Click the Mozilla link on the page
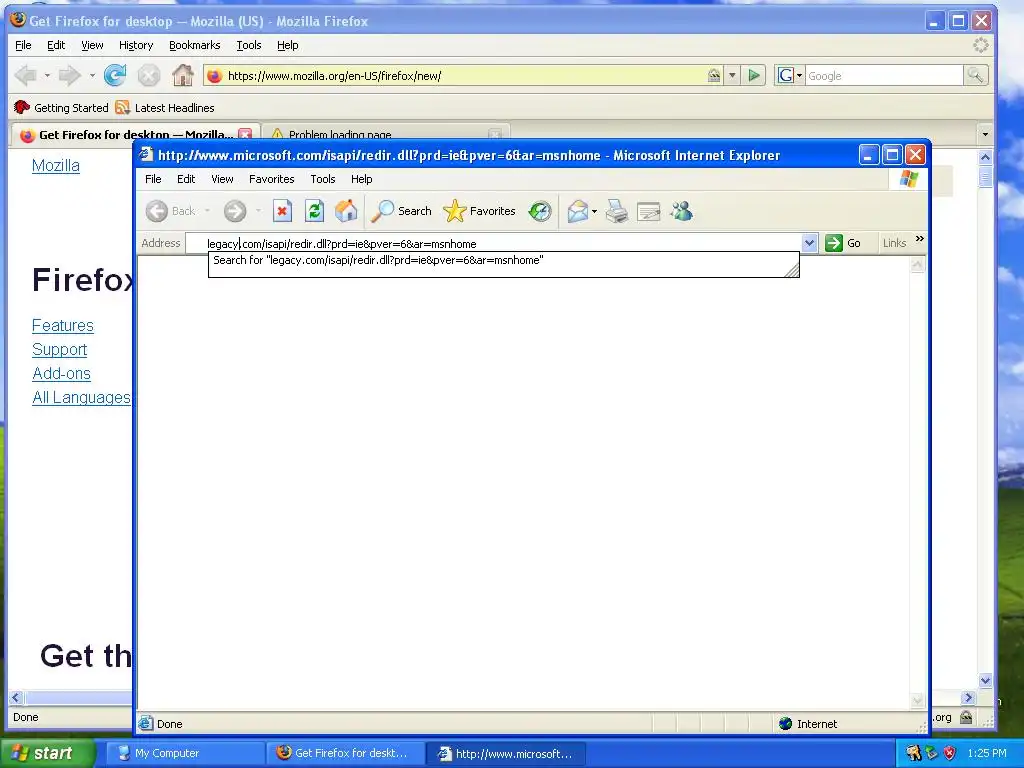Screen dimensions: 1024x768 click(x=56, y=166)
